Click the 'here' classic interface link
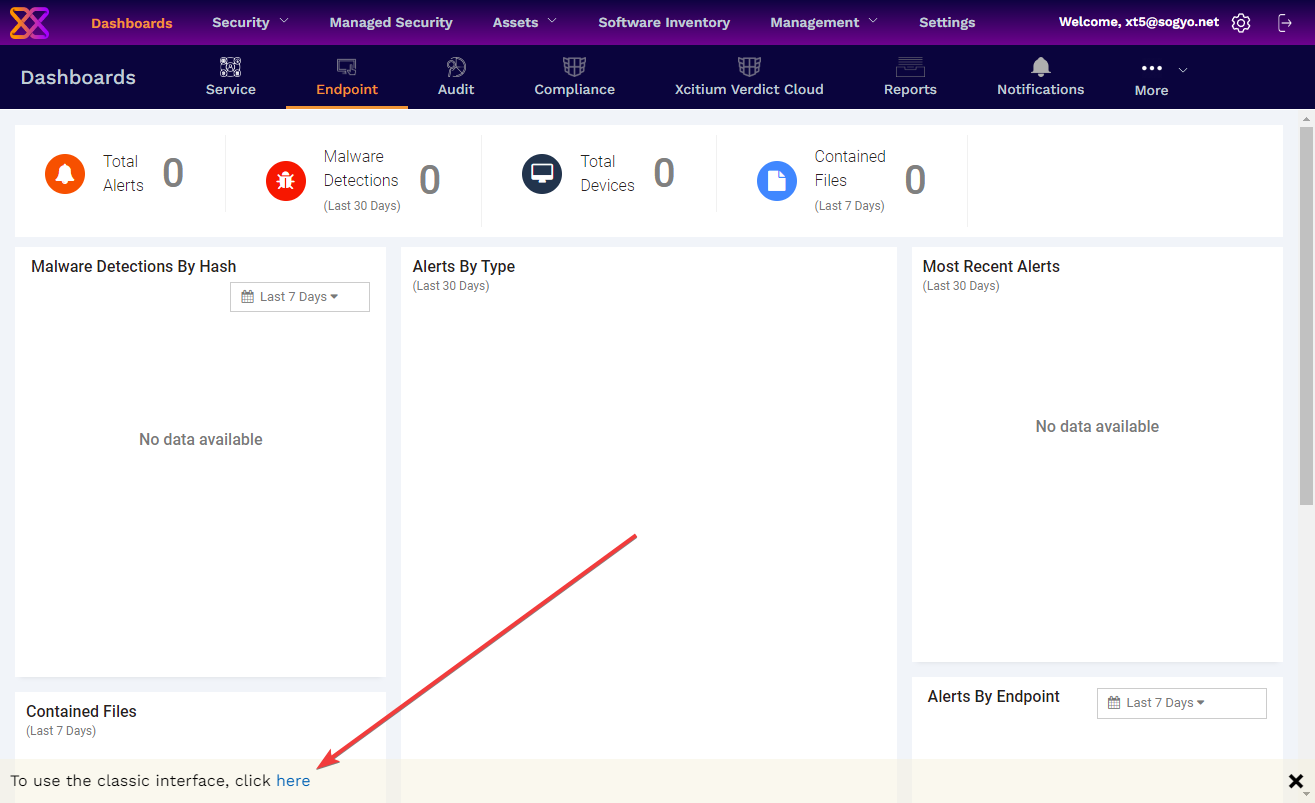The width and height of the screenshot is (1315, 803). pos(293,781)
